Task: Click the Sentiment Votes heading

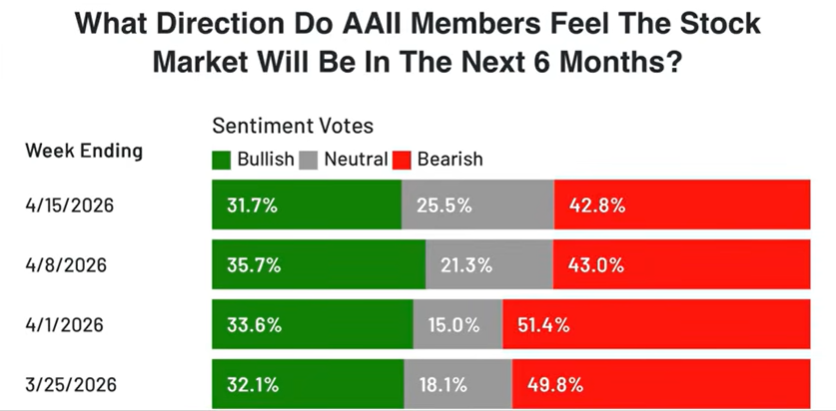Action: [x=292, y=127]
